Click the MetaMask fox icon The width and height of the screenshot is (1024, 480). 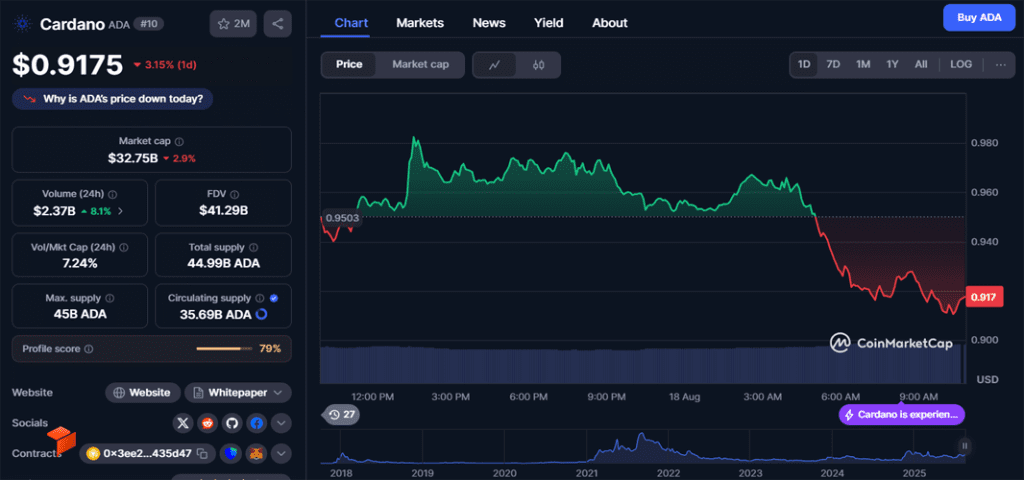257,453
